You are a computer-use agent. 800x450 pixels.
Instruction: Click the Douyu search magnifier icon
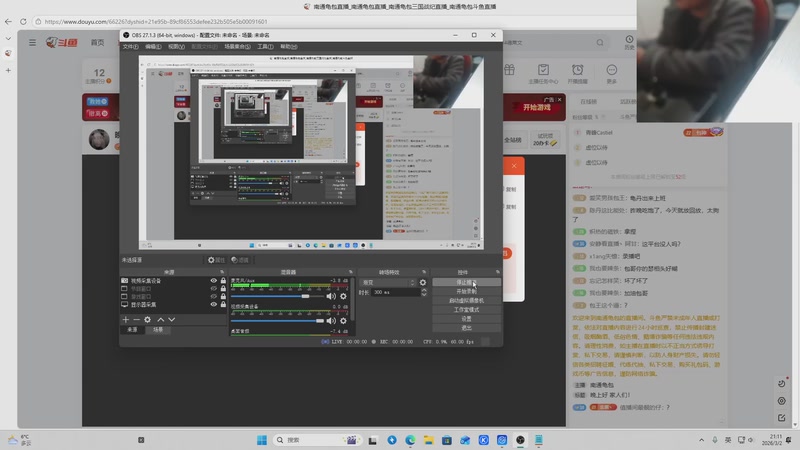(600, 42)
